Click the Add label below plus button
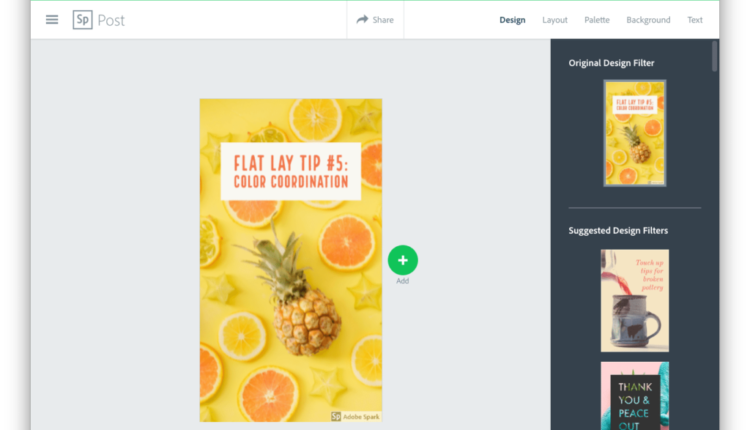The width and height of the screenshot is (750, 430). coord(403,281)
